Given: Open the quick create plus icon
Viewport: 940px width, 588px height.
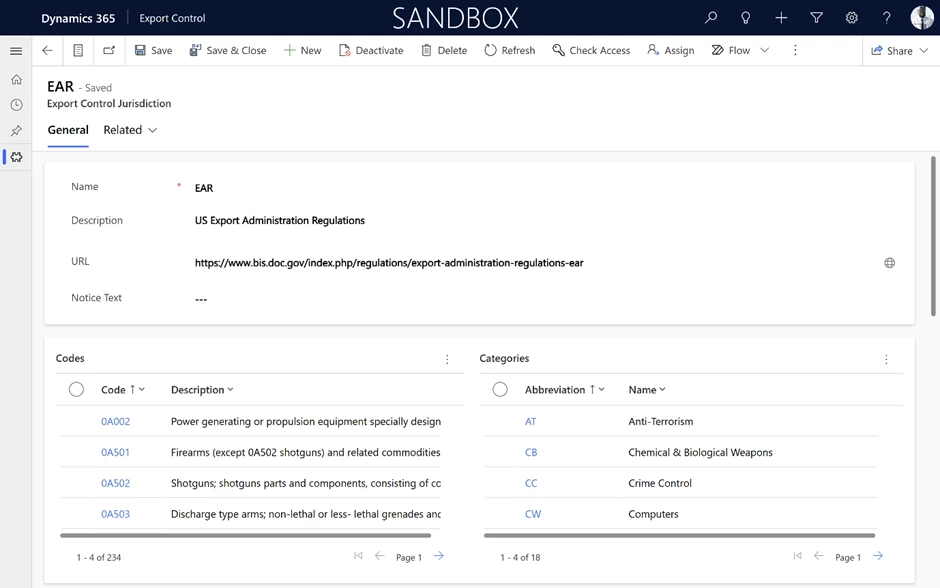Looking at the screenshot, I should pos(781,17).
